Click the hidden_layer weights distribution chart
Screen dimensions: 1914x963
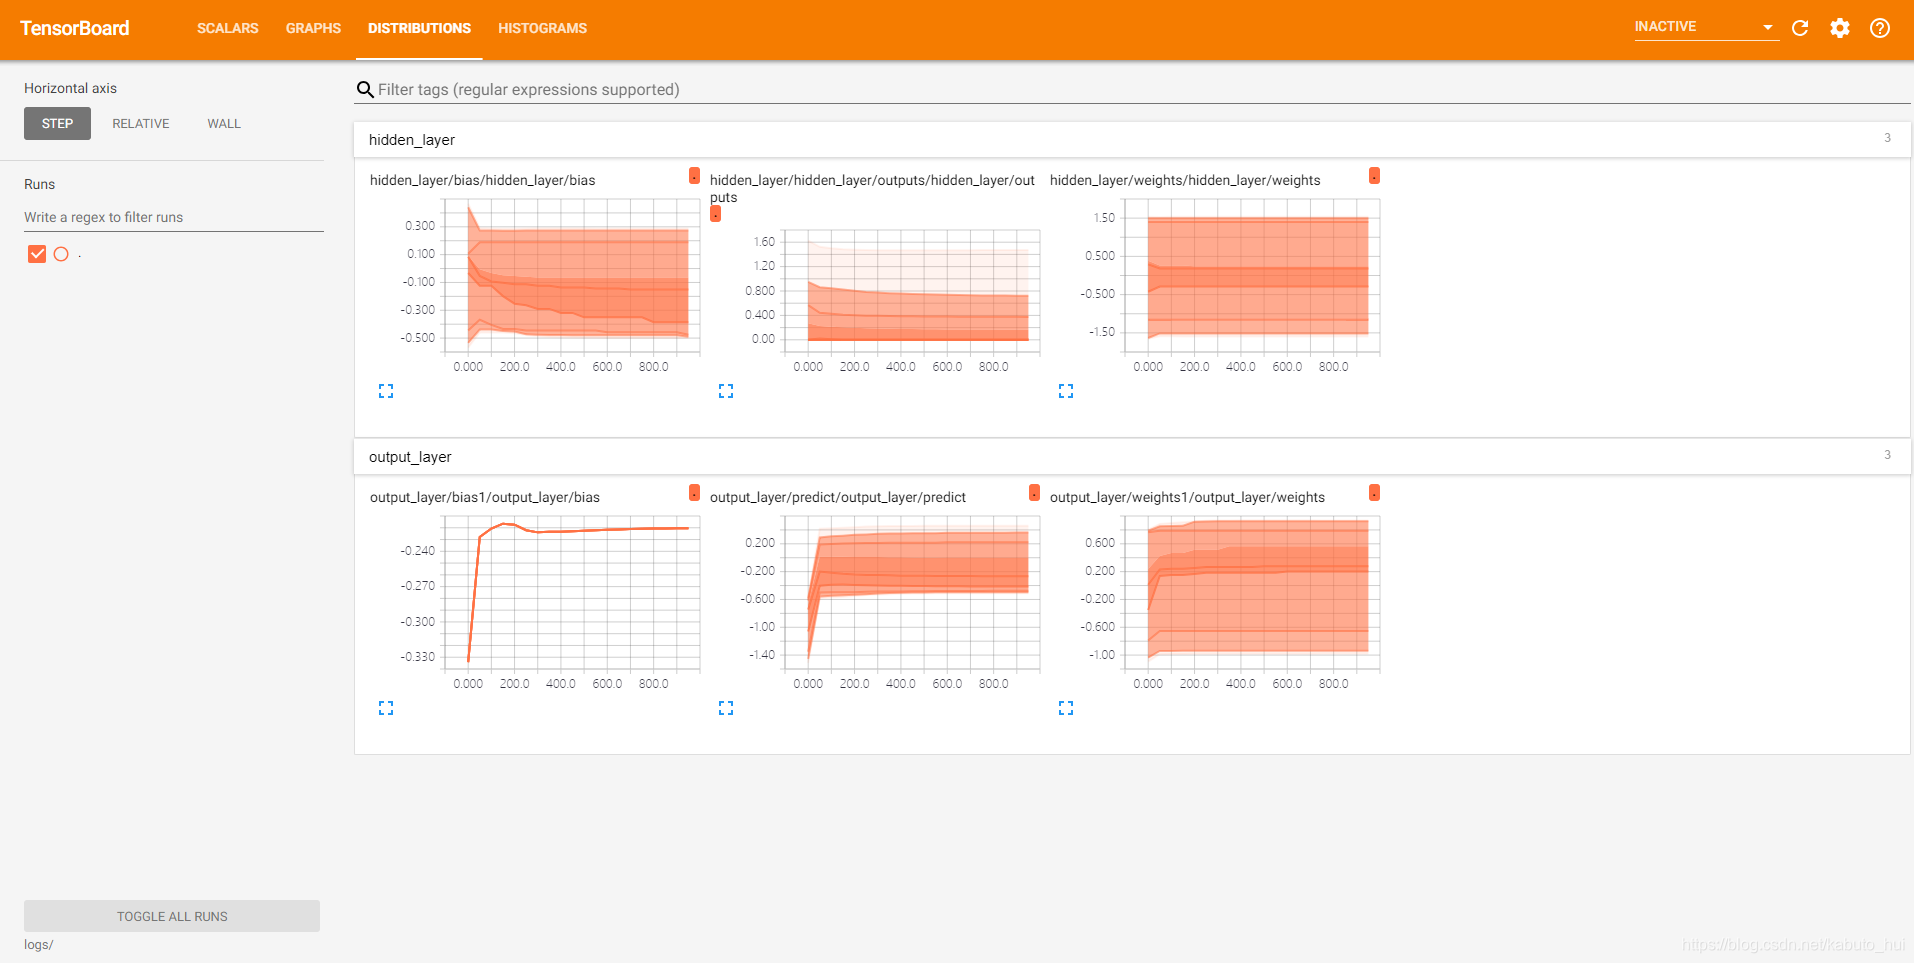1251,277
